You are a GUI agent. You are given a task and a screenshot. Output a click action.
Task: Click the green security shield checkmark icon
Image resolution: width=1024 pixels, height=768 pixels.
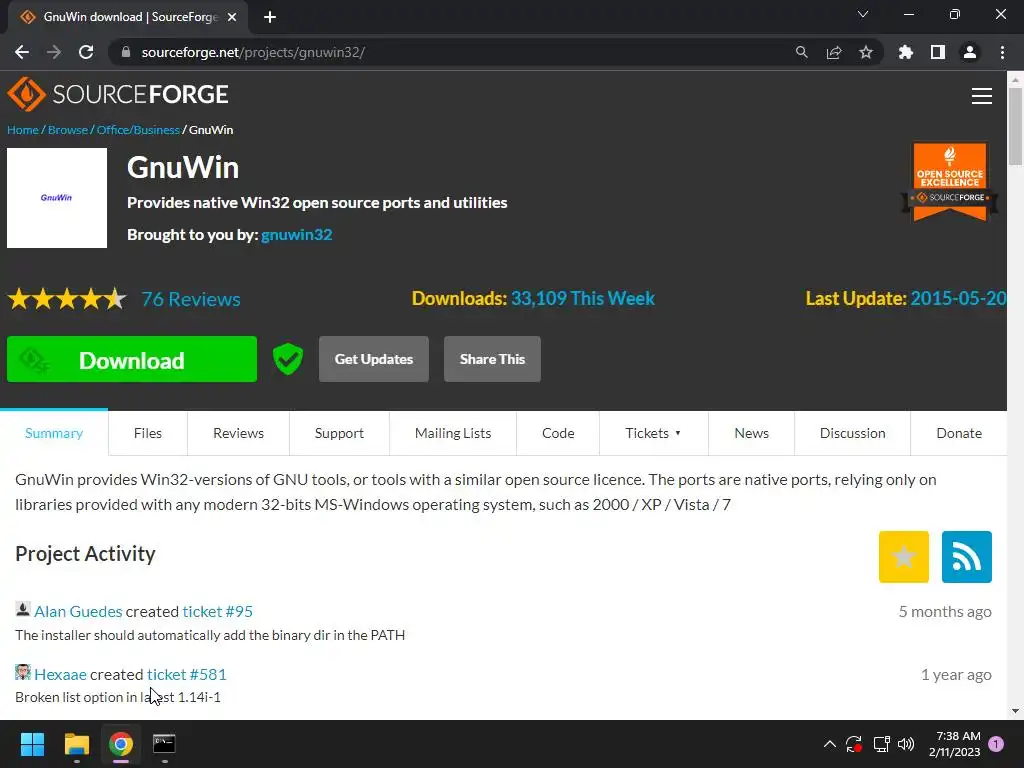pos(288,359)
